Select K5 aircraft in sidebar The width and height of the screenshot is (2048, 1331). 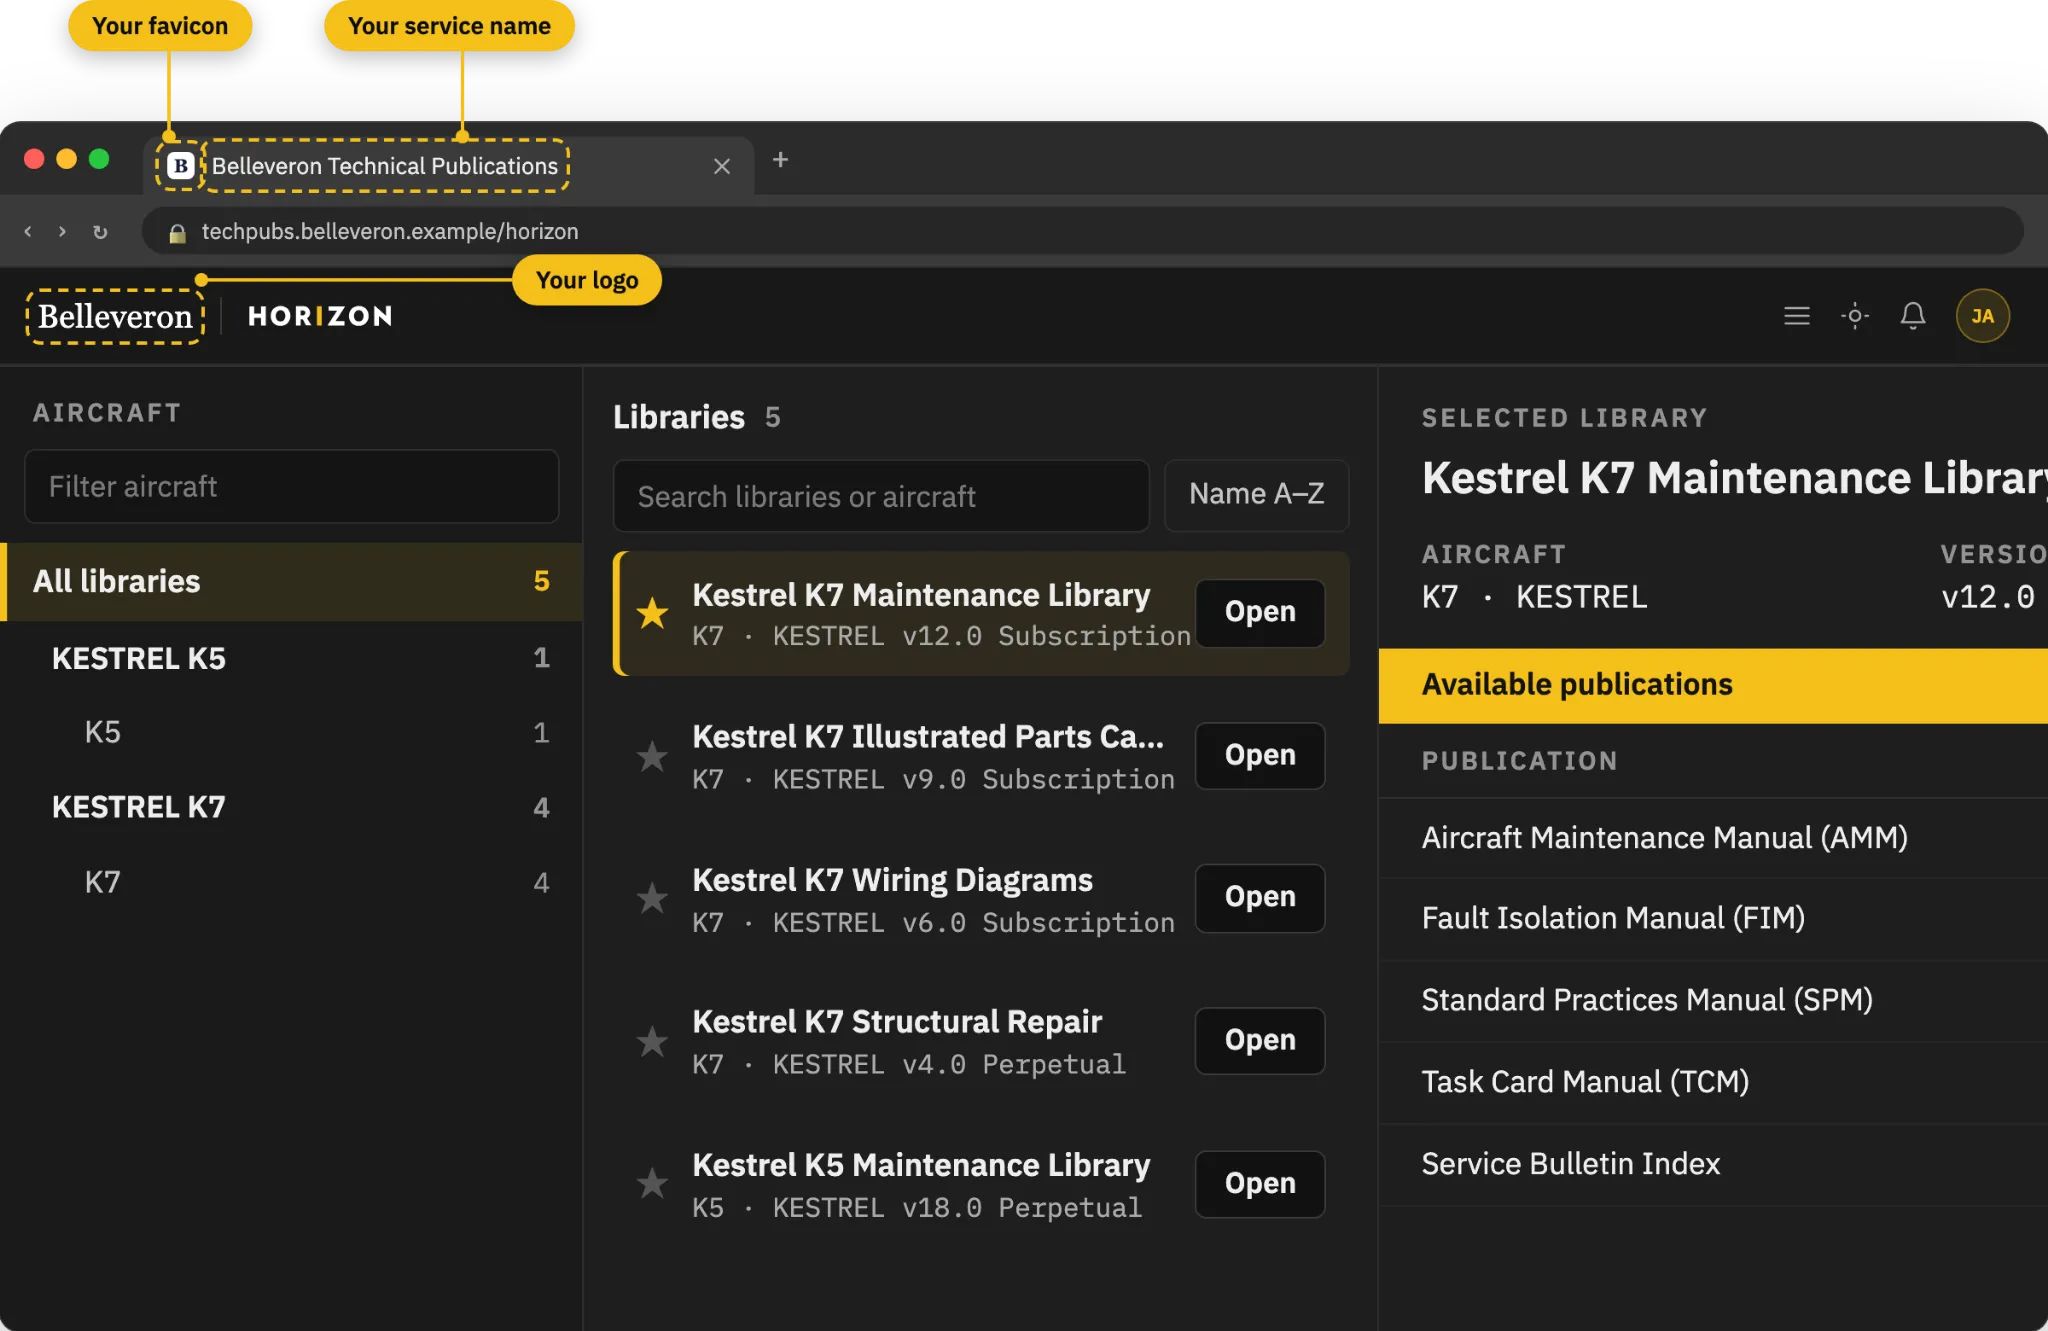291,732
